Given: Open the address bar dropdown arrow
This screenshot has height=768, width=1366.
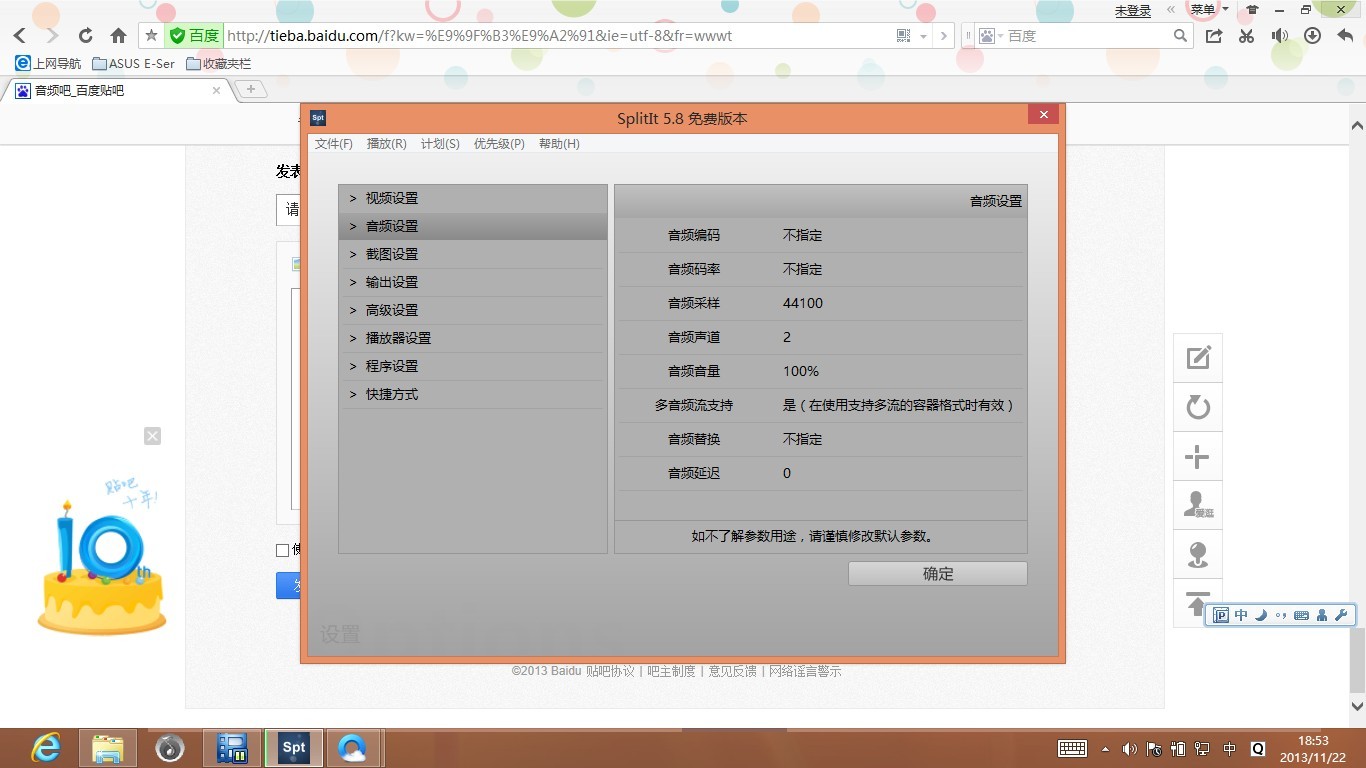Looking at the screenshot, I should point(923,36).
